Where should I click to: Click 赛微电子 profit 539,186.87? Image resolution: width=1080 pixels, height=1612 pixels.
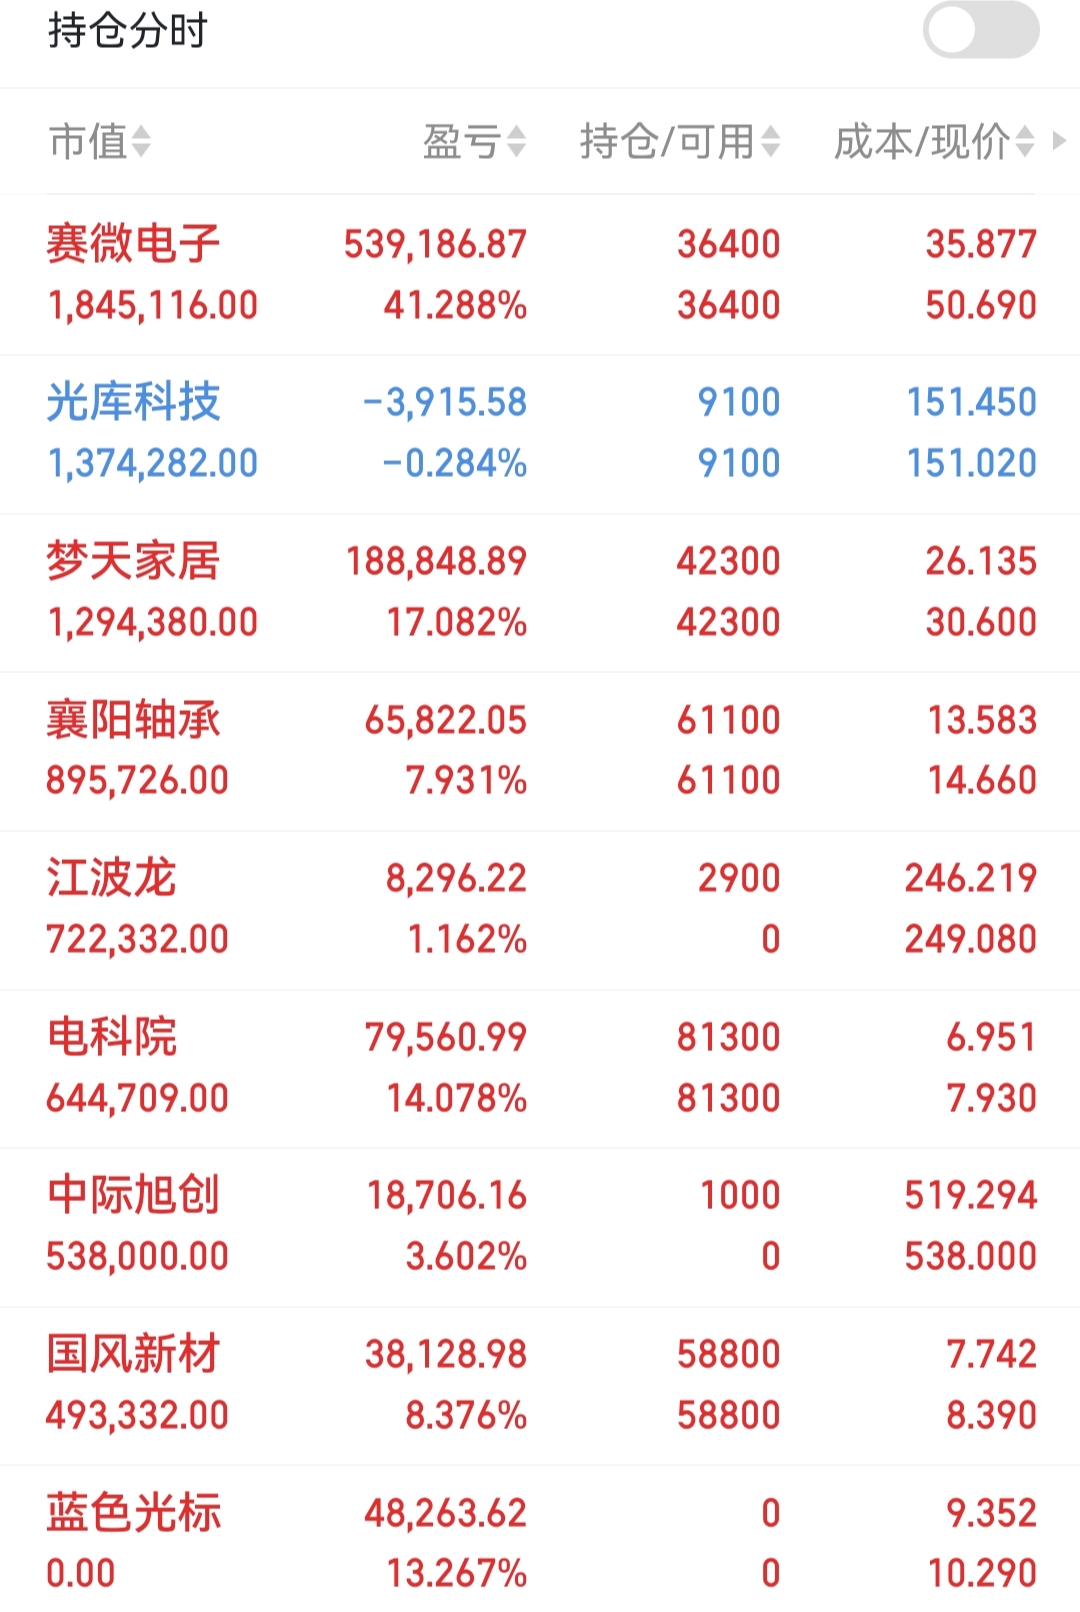coord(435,244)
